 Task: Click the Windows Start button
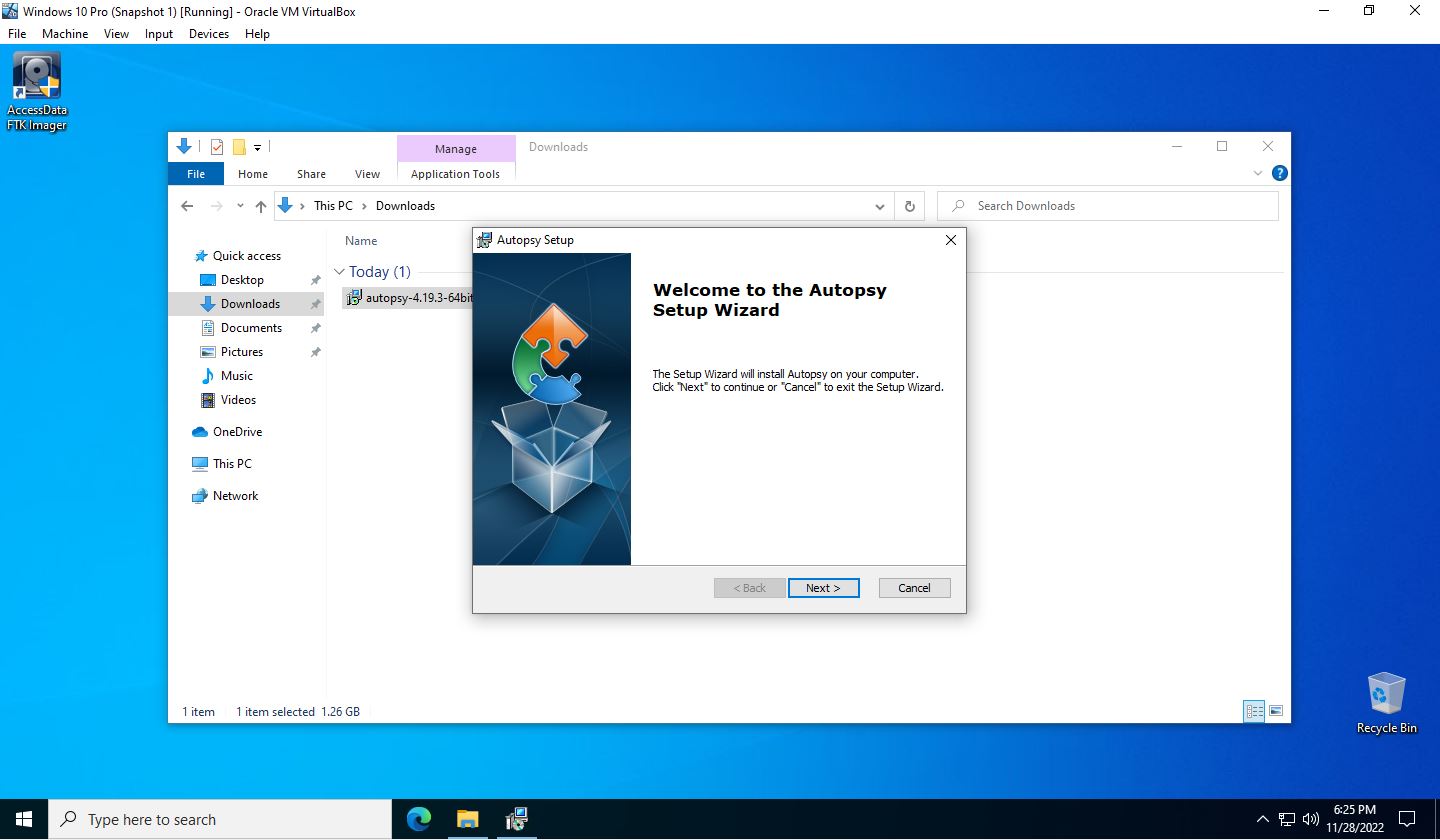click(24, 819)
